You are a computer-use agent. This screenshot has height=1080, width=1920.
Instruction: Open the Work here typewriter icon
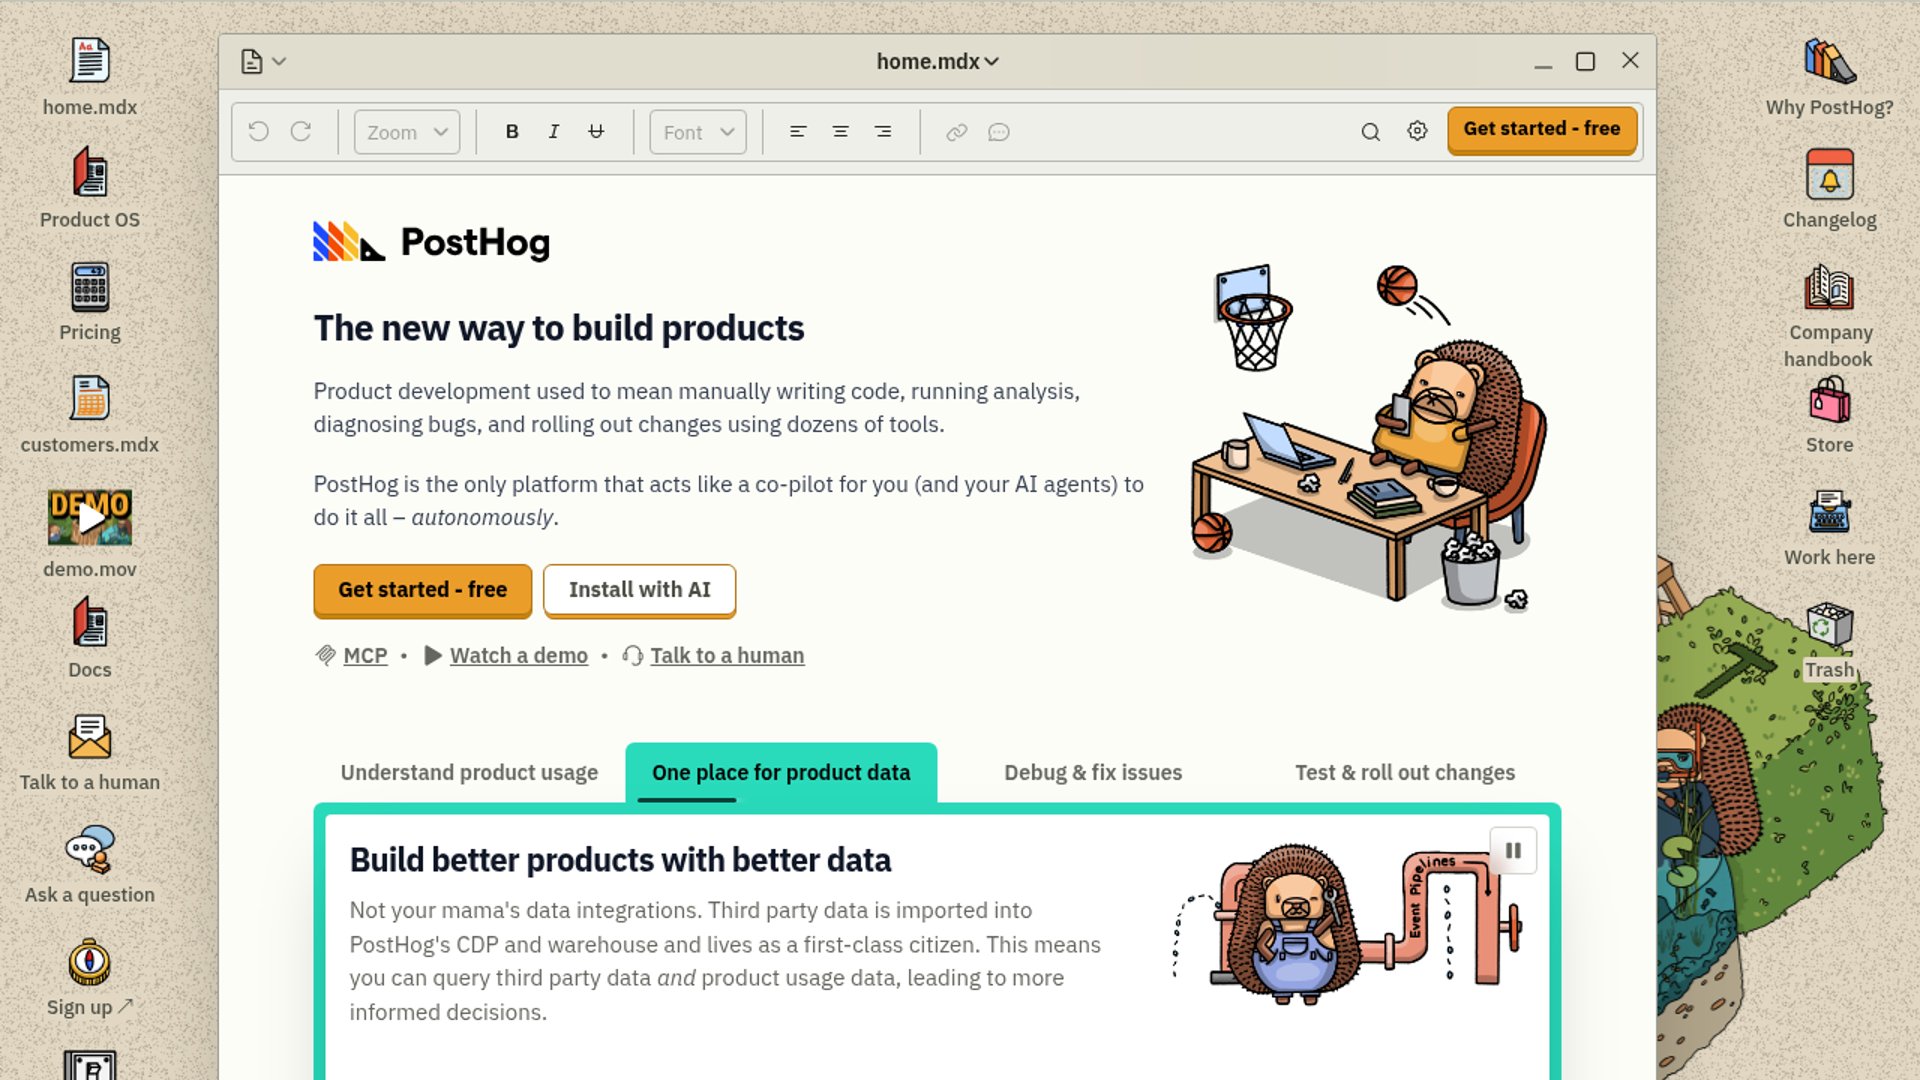point(1829,527)
